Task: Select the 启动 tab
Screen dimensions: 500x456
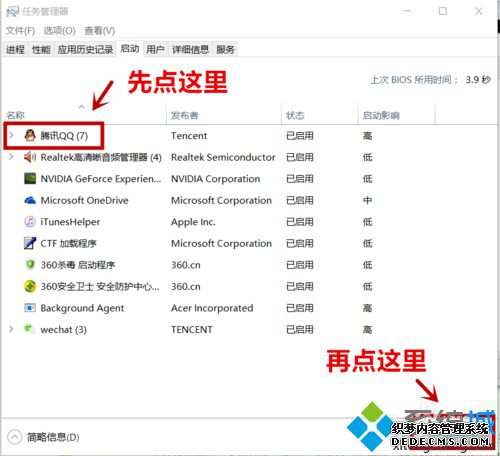Action: [x=130, y=49]
